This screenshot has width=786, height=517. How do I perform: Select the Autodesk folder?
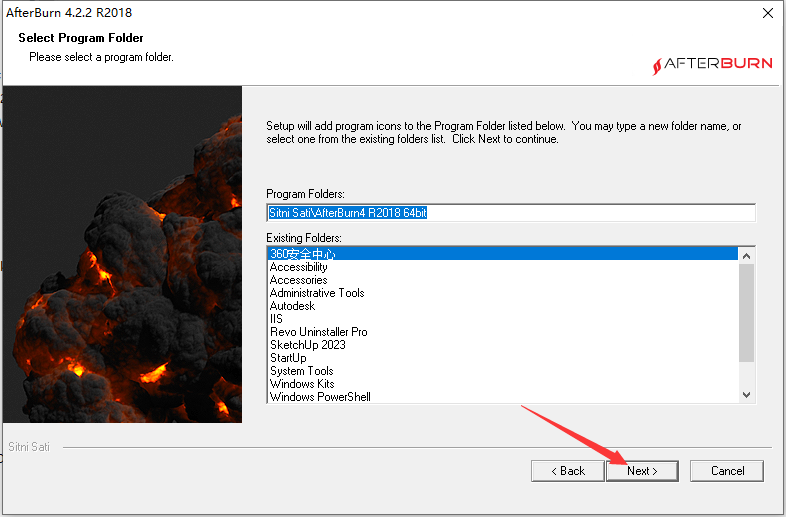click(x=503, y=306)
